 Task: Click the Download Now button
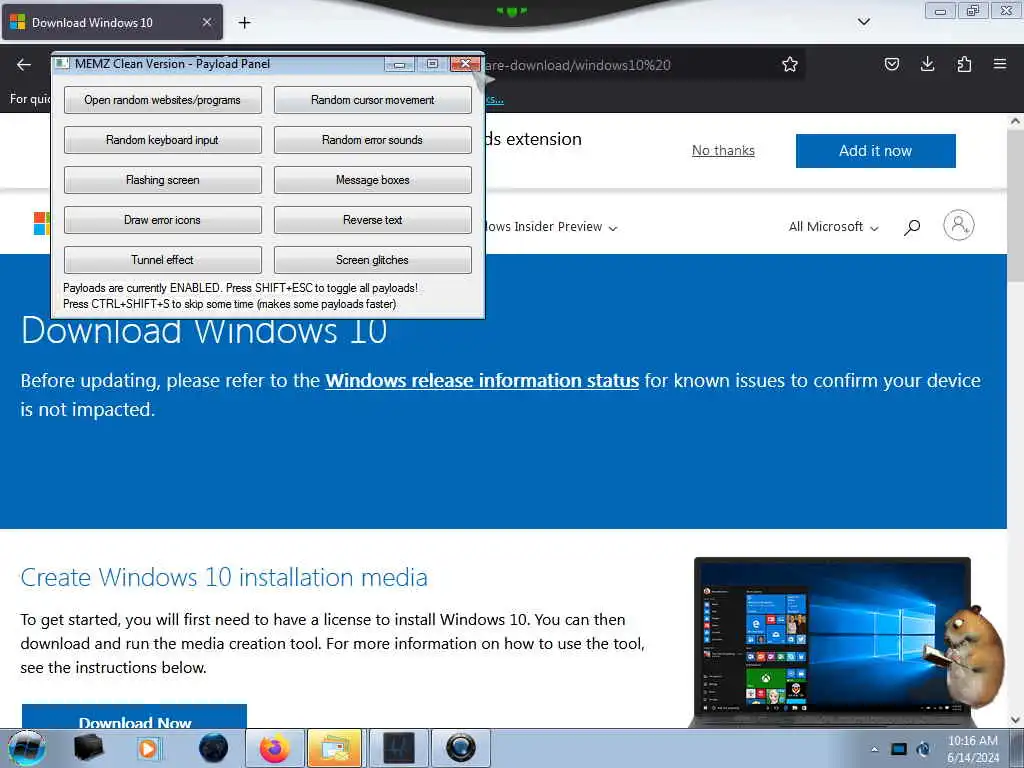point(135,716)
